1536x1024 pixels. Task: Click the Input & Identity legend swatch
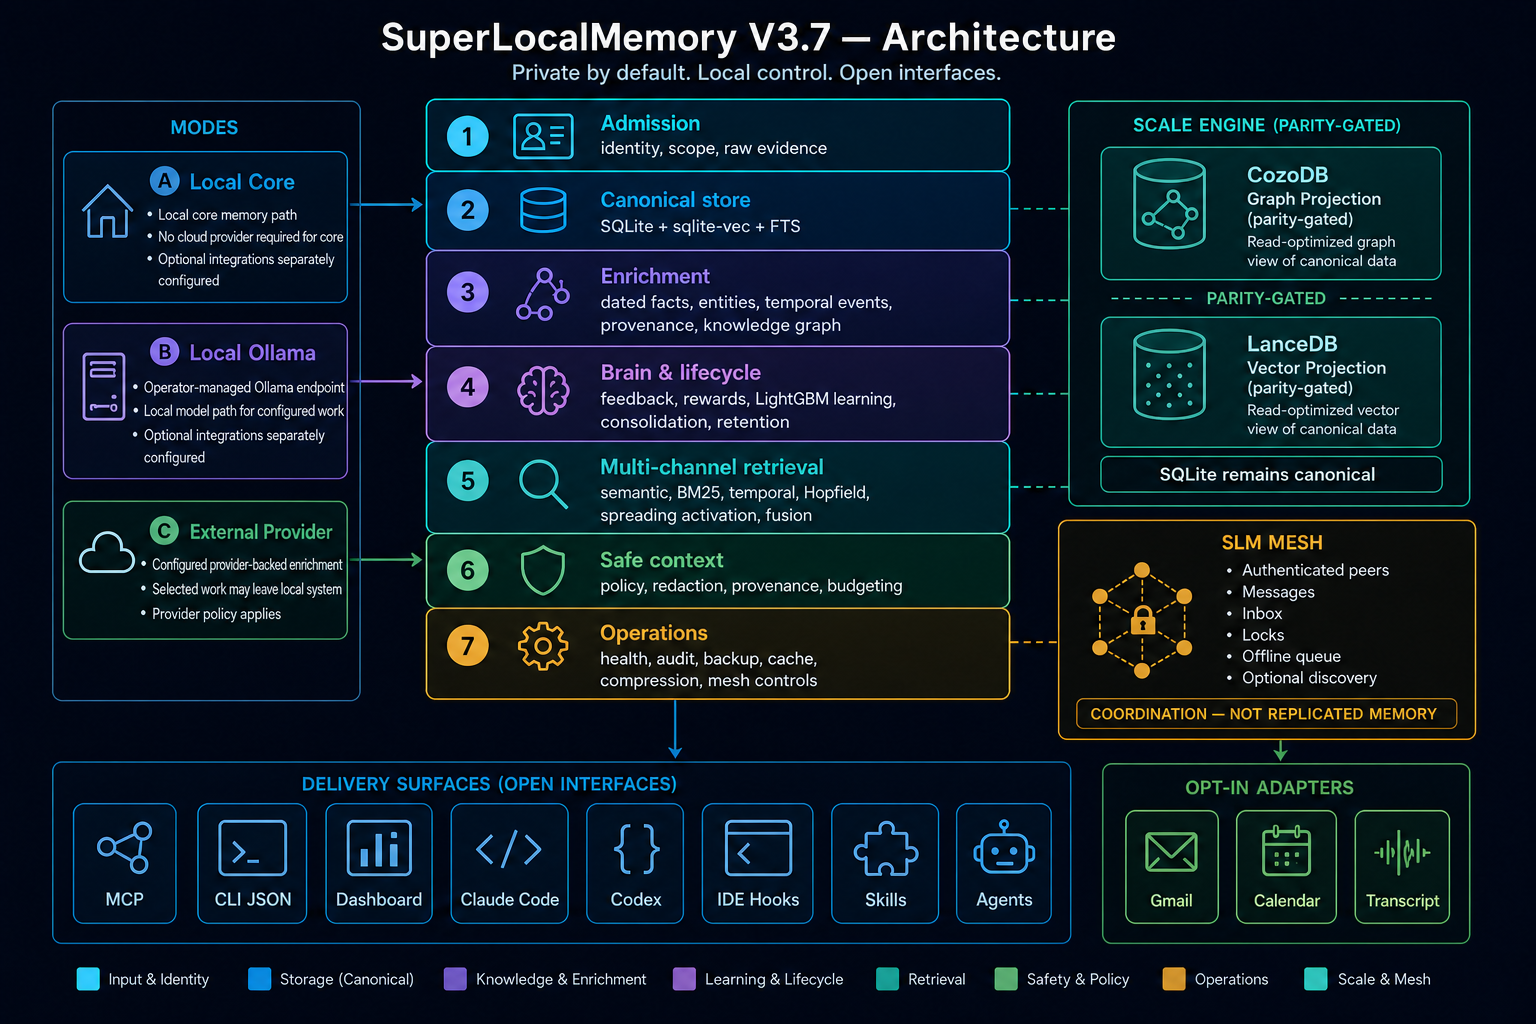[x=88, y=979]
